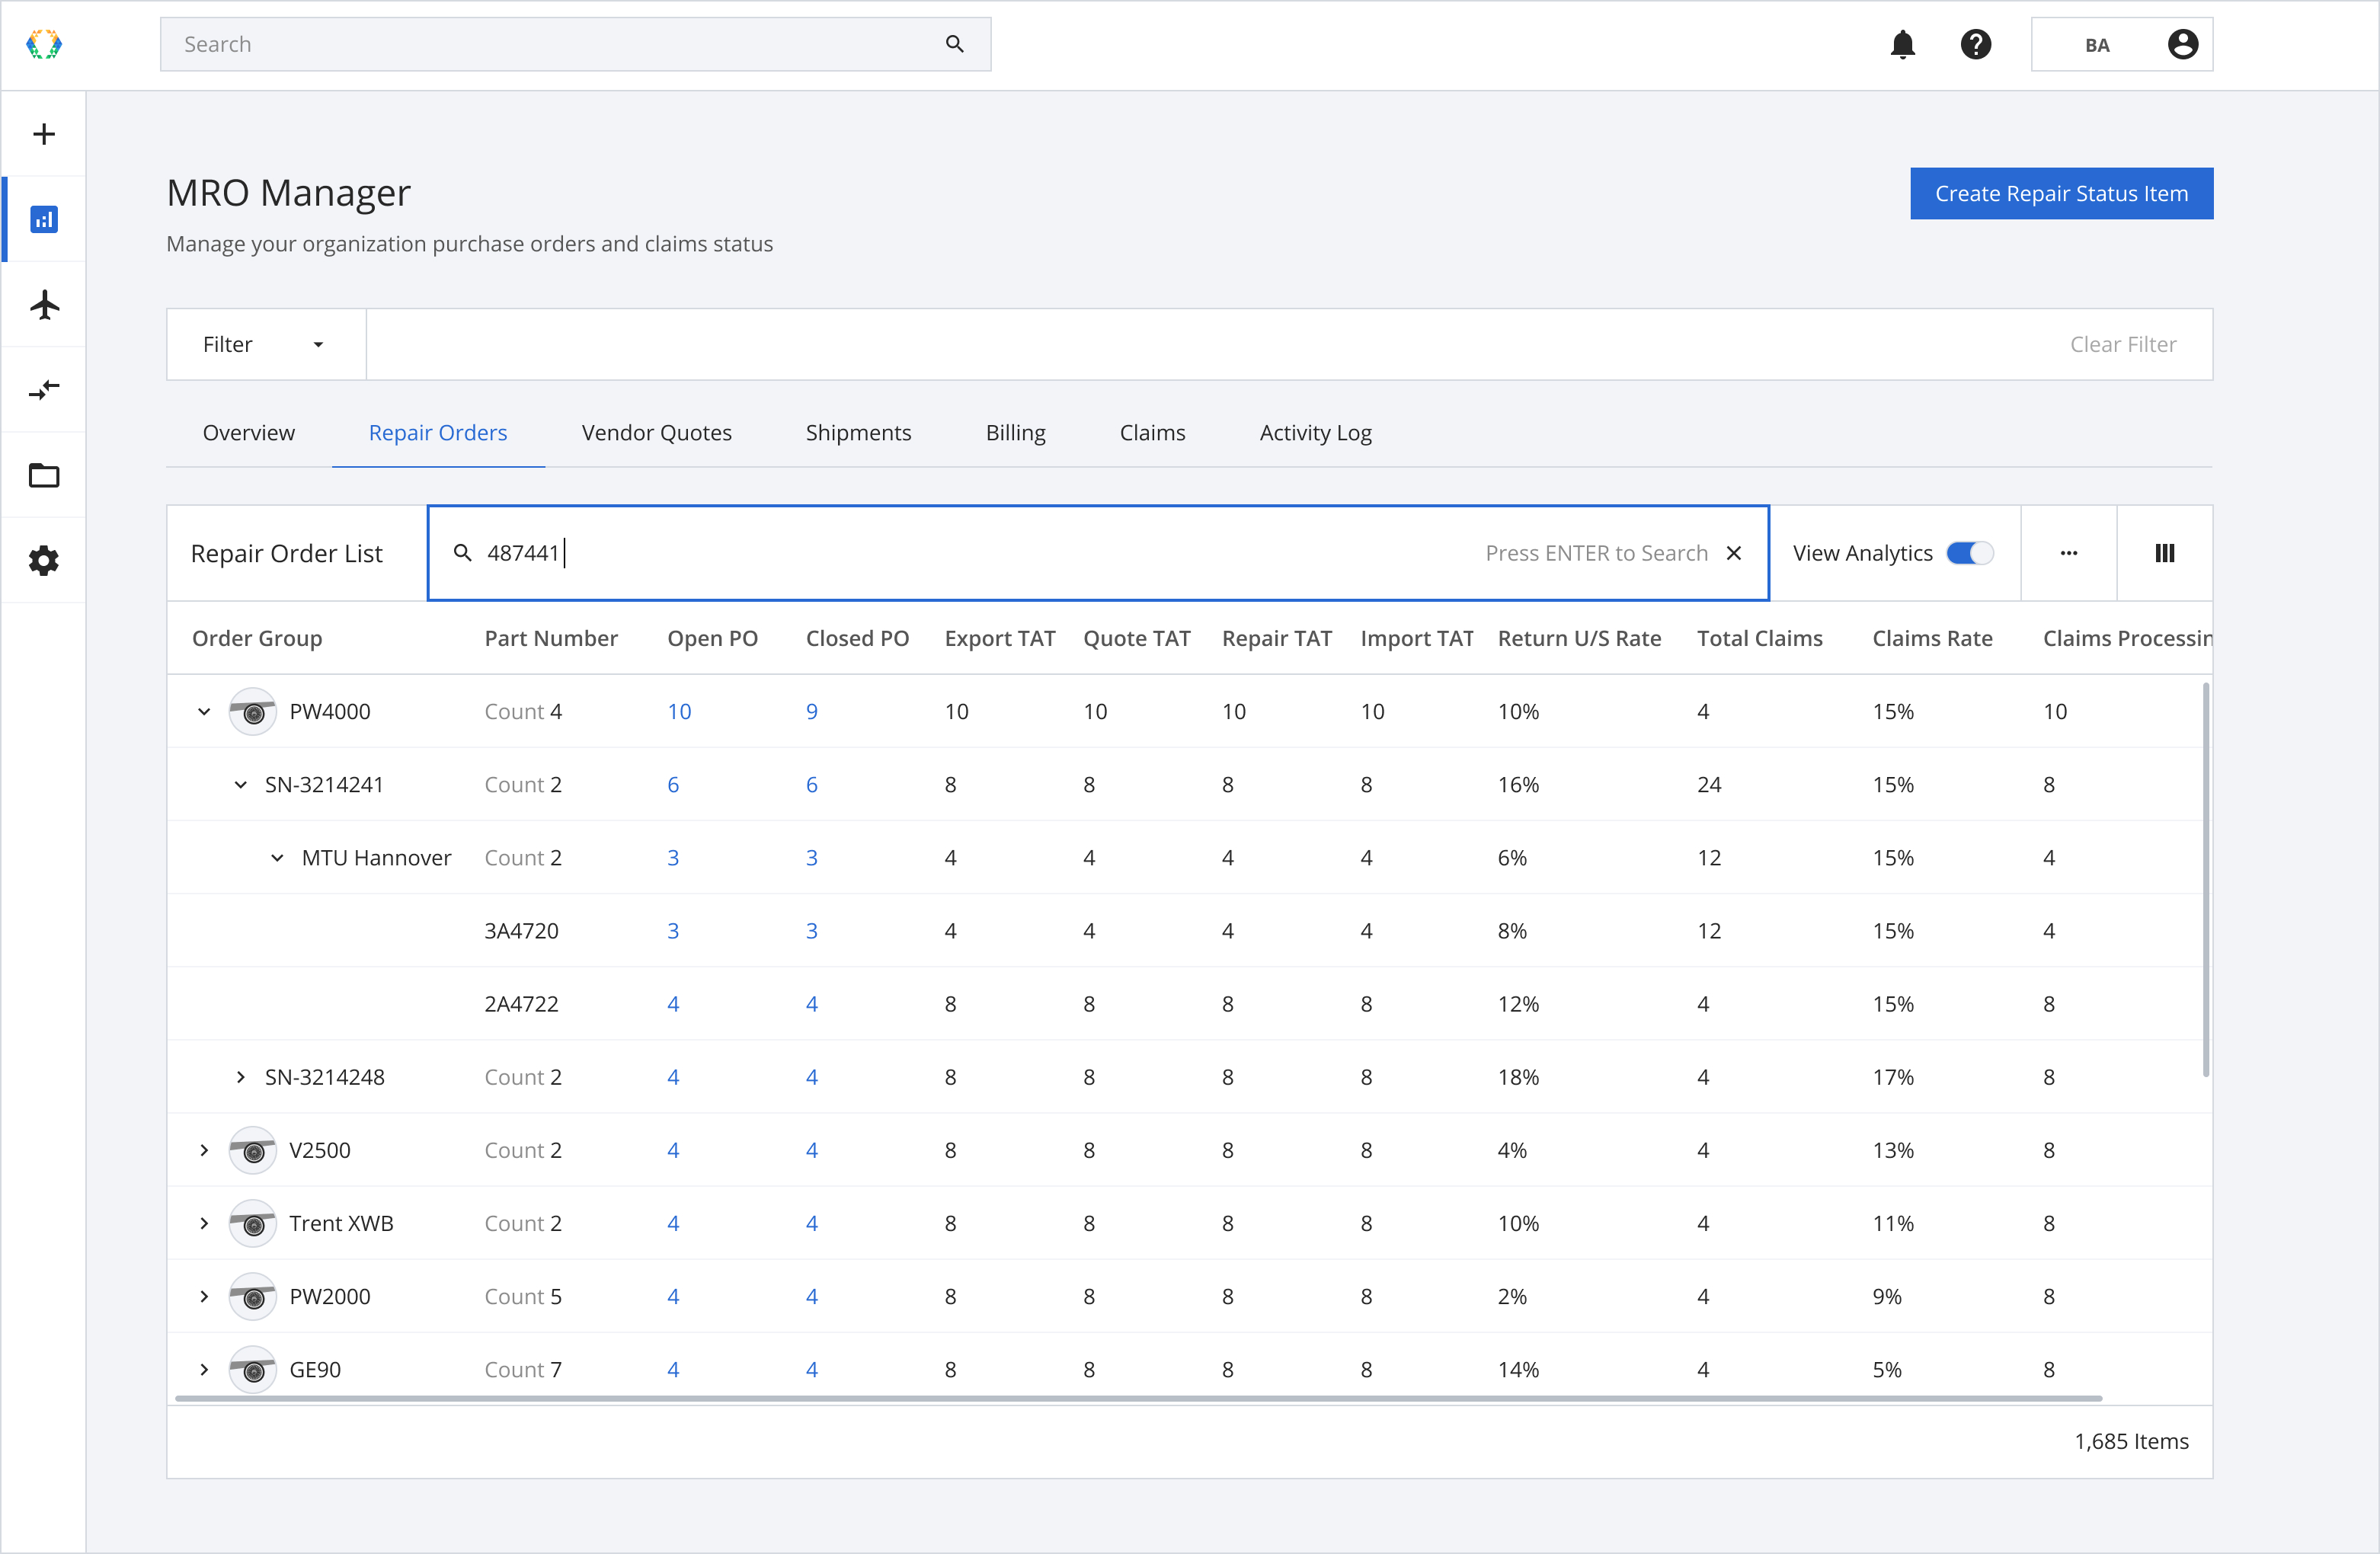Click the Total Claims column header
This screenshot has width=2380, height=1554.
[1759, 638]
